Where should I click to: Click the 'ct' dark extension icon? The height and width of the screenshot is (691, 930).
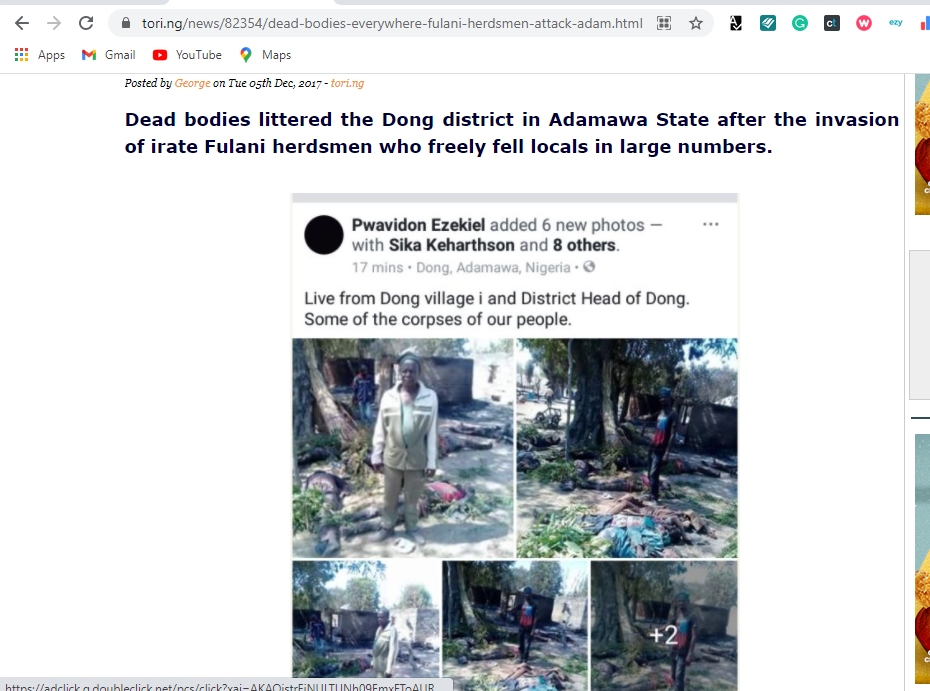832,23
